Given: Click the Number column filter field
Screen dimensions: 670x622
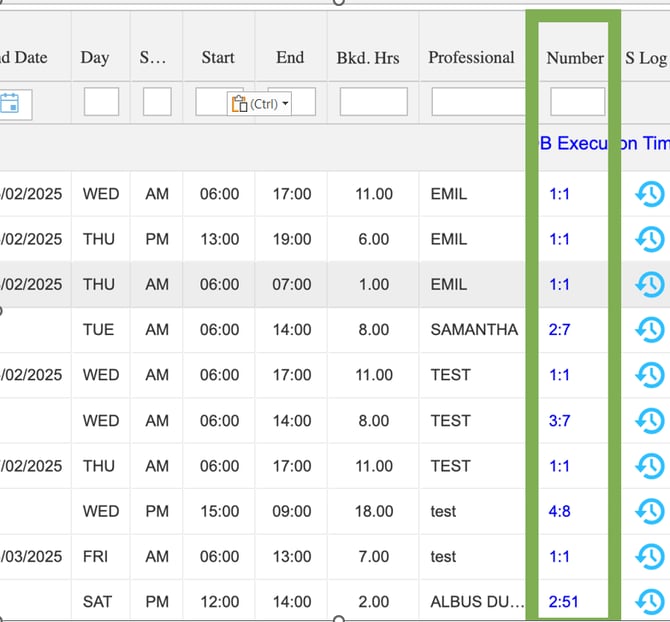Looking at the screenshot, I should click(577, 102).
